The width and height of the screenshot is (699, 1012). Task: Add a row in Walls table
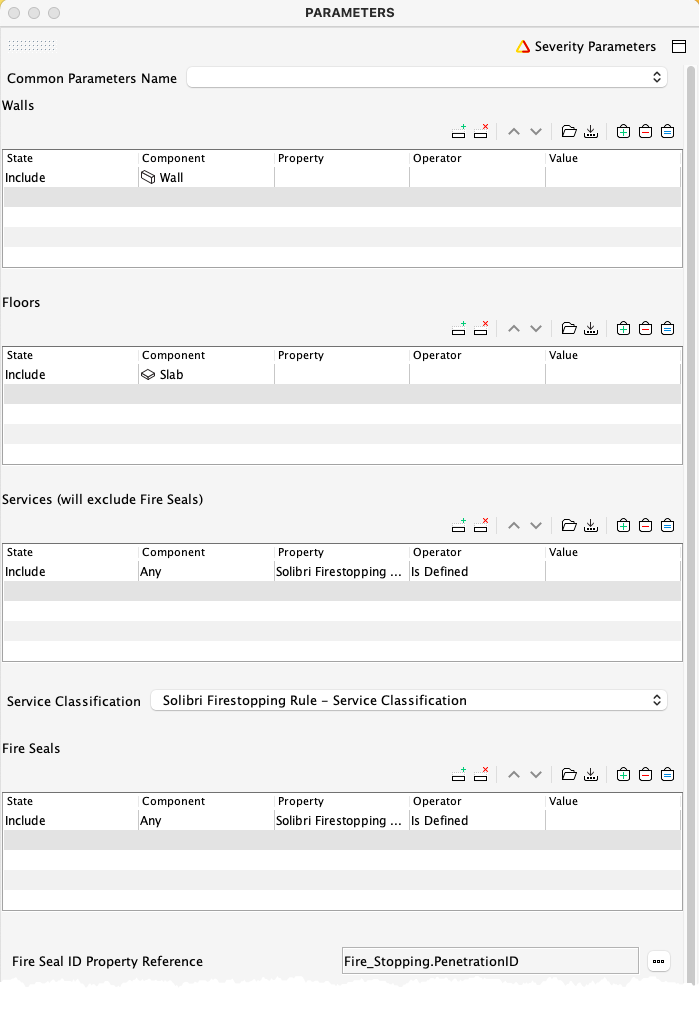pyautogui.click(x=459, y=132)
